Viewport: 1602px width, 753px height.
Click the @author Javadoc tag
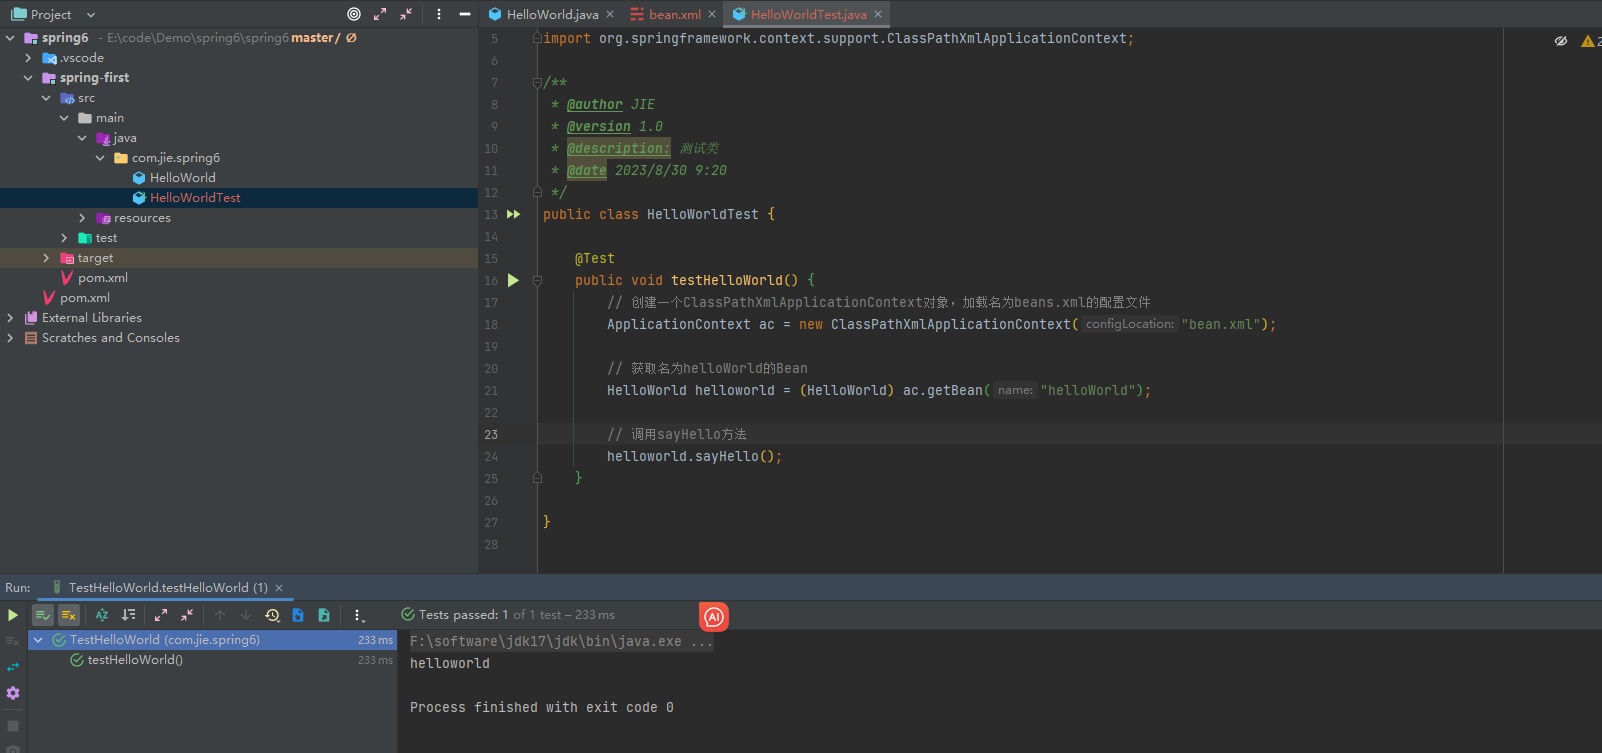[x=595, y=104]
